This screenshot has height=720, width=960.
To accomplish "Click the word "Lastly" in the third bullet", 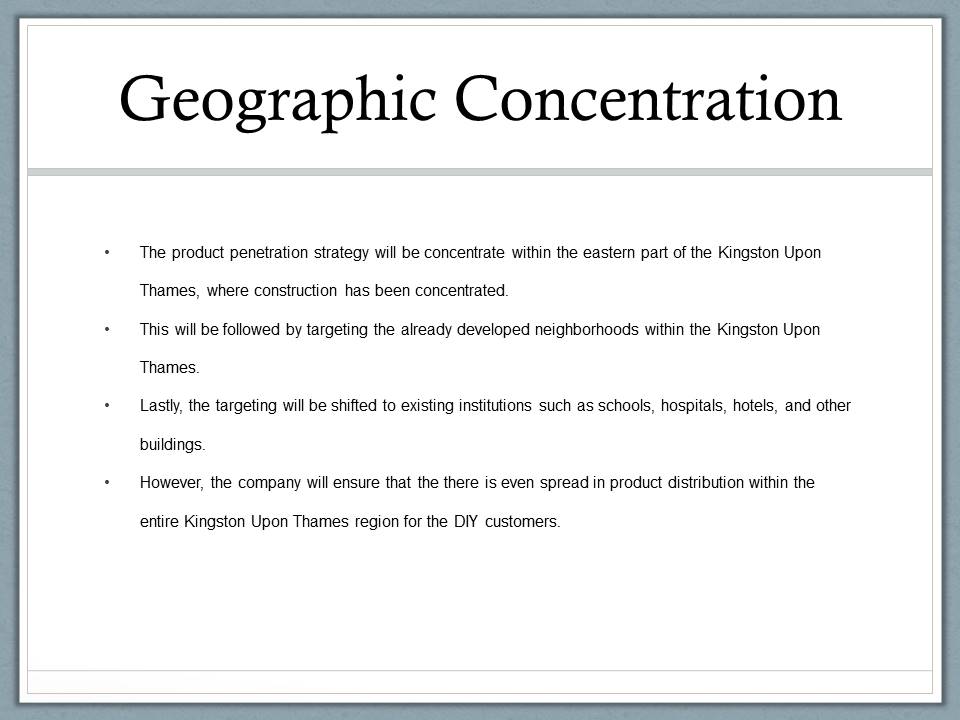I will pyautogui.click(x=160, y=406).
